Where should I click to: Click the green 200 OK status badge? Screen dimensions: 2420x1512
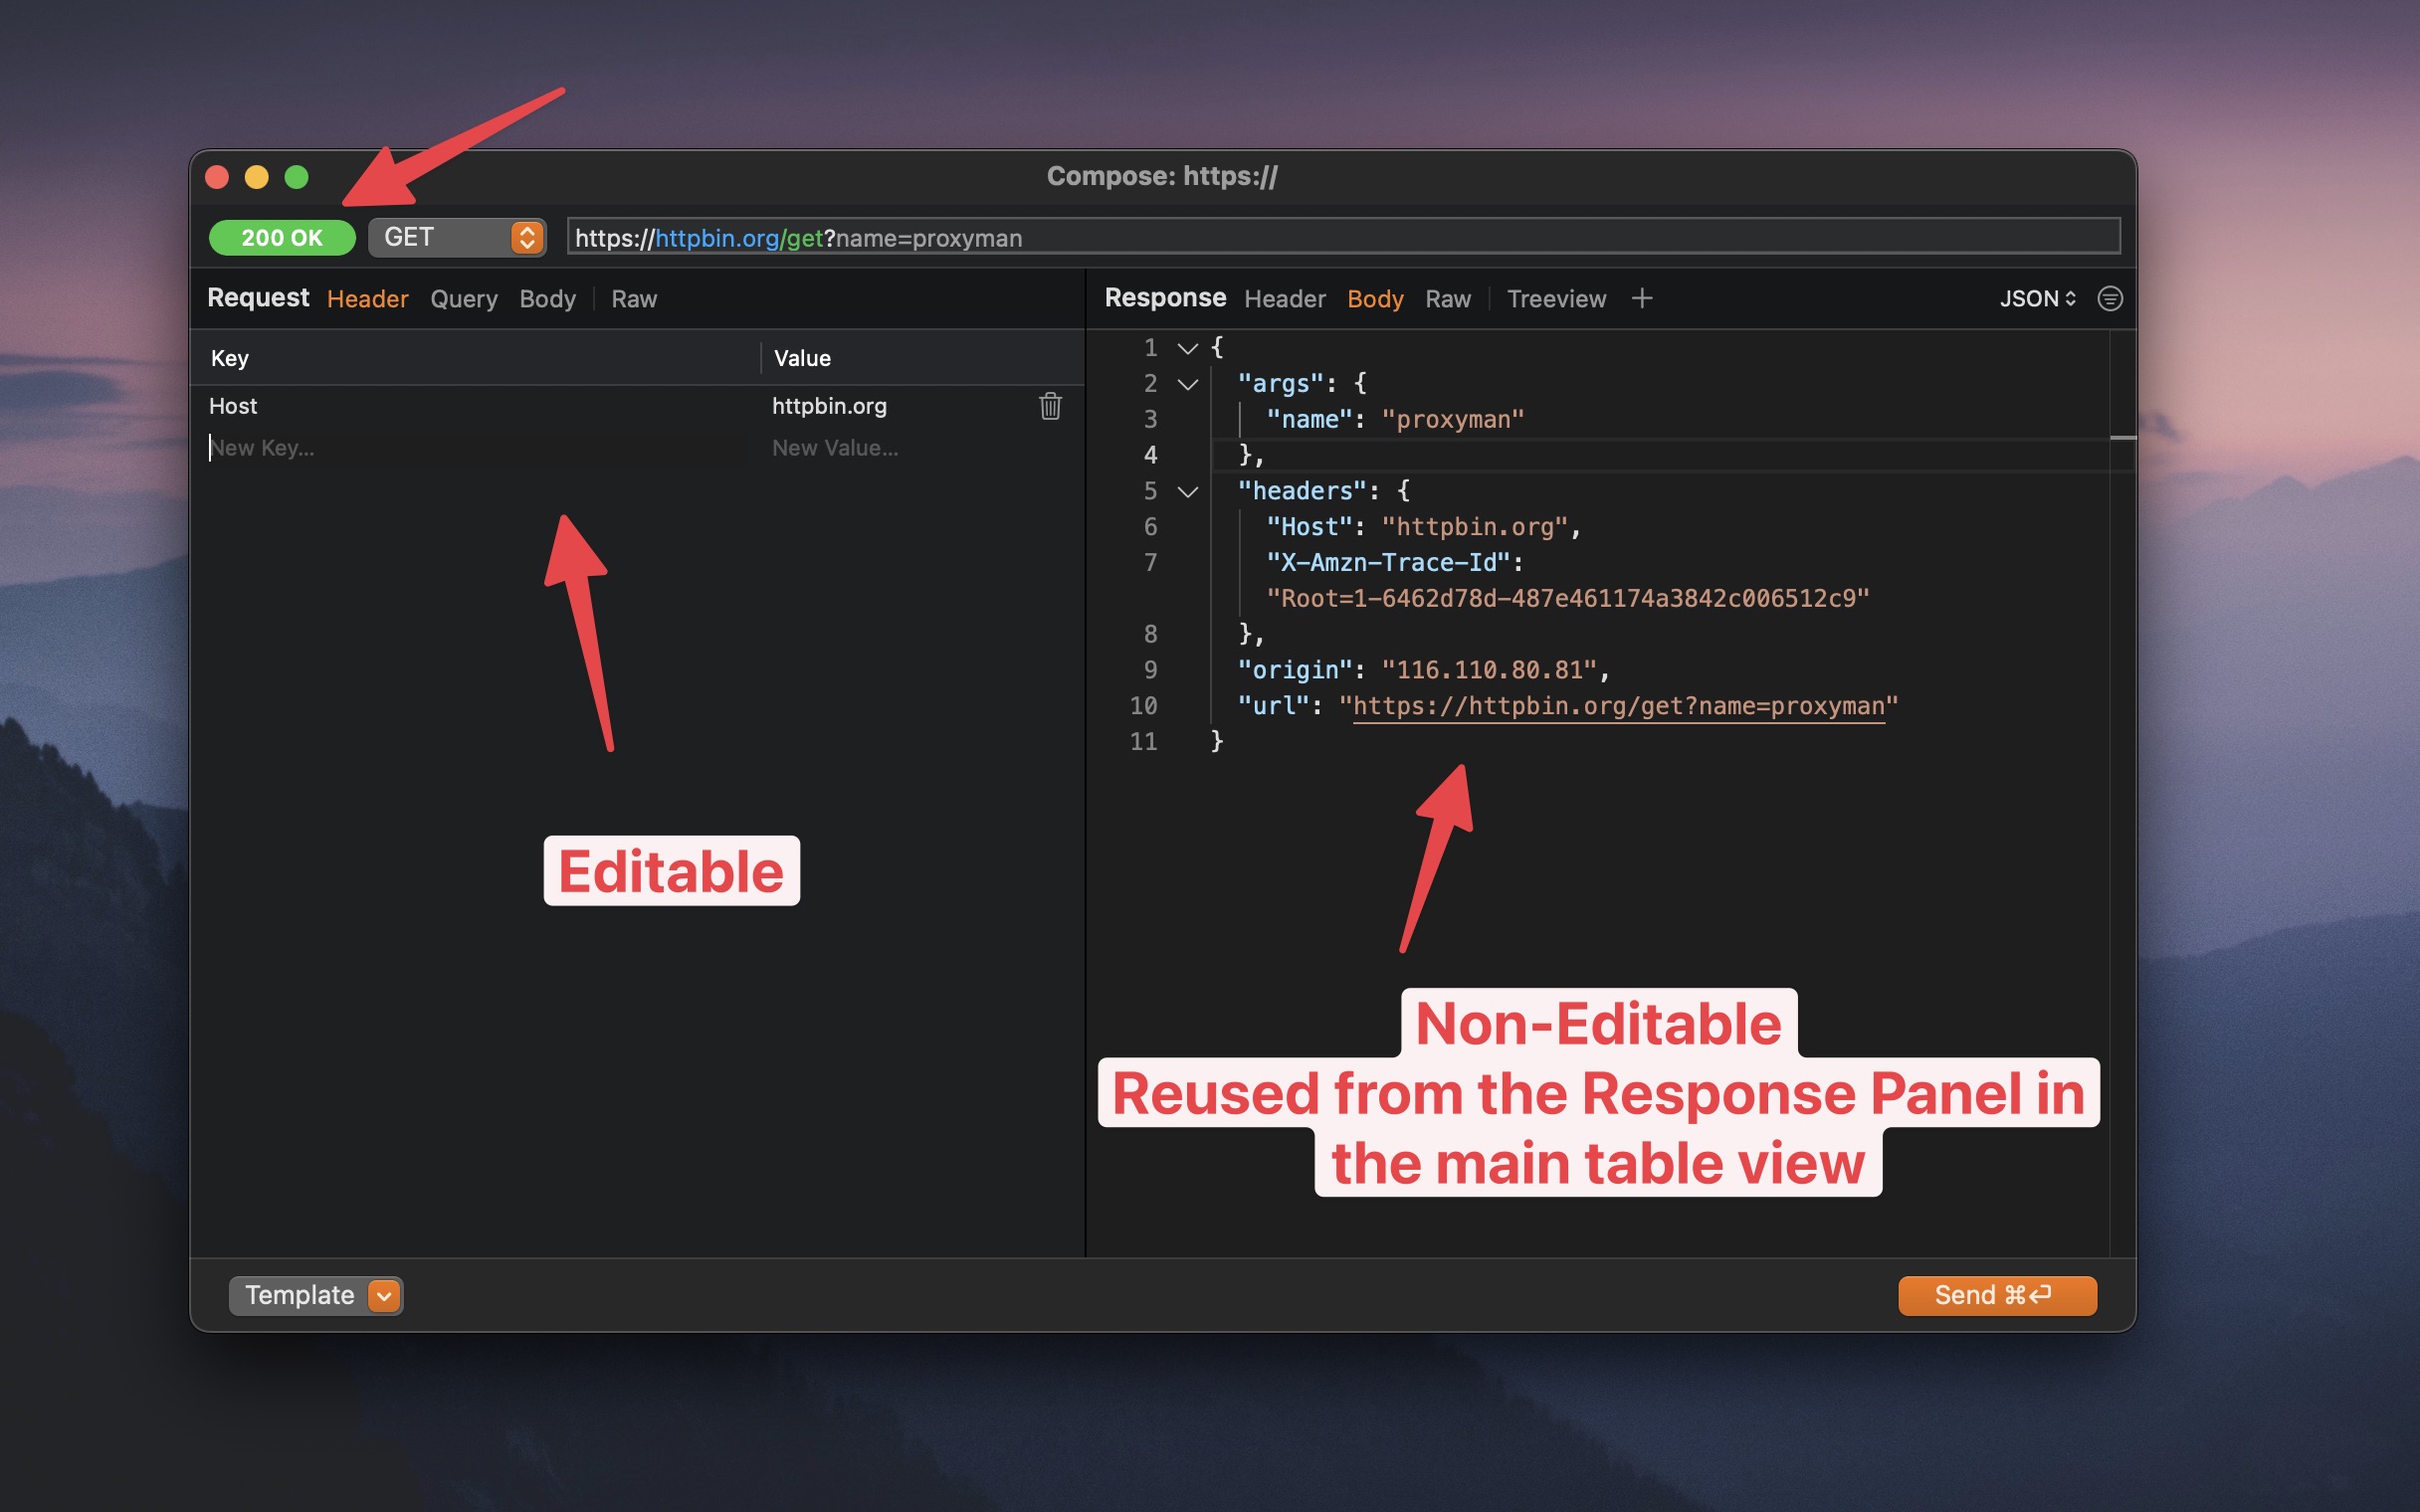[x=281, y=237]
